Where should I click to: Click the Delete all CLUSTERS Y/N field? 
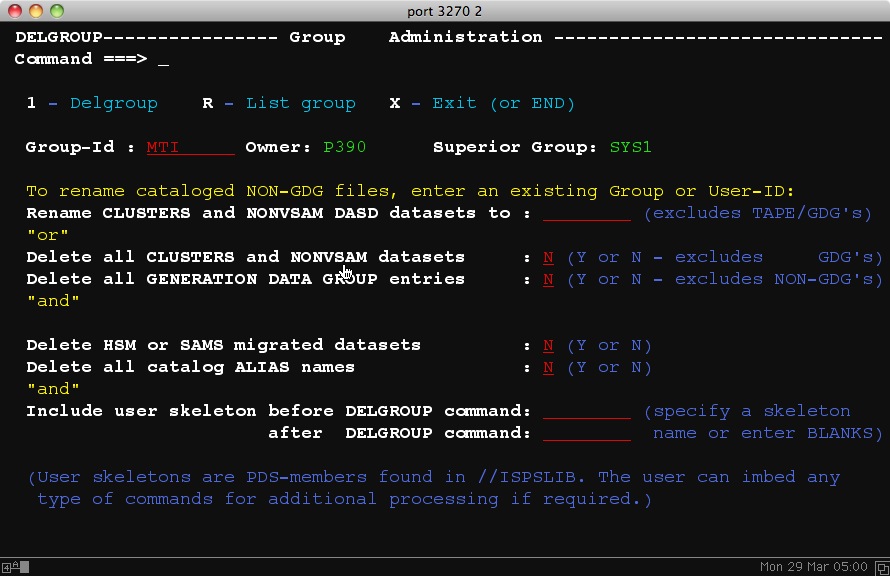click(548, 257)
